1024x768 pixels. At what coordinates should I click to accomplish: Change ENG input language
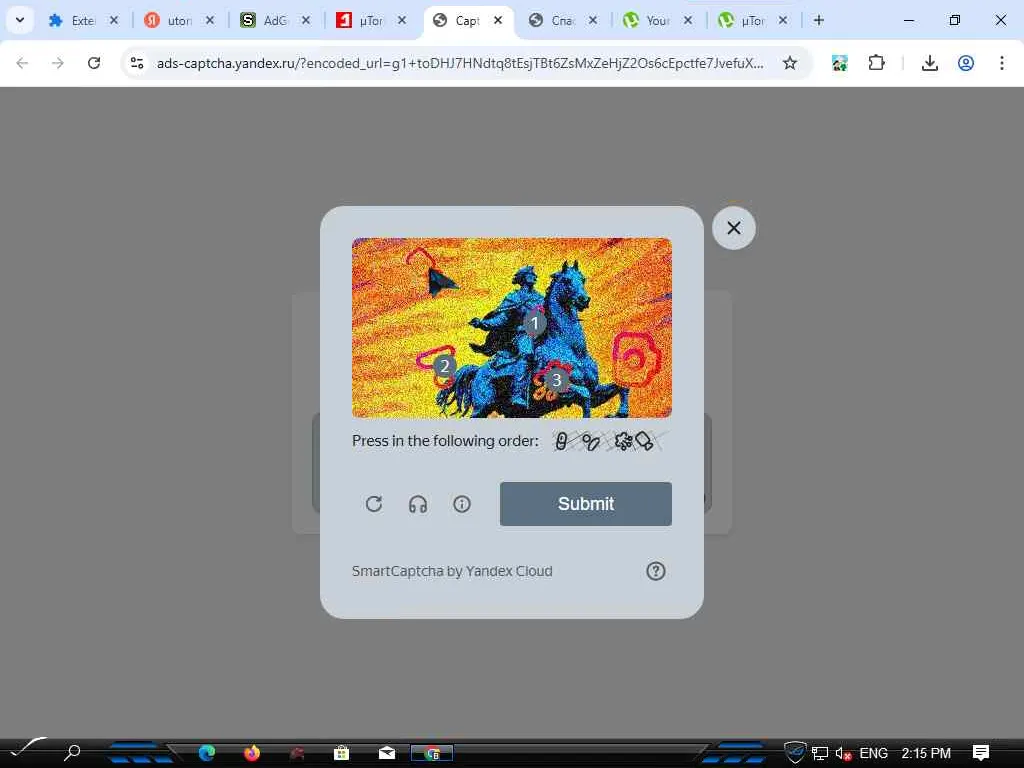pos(873,753)
